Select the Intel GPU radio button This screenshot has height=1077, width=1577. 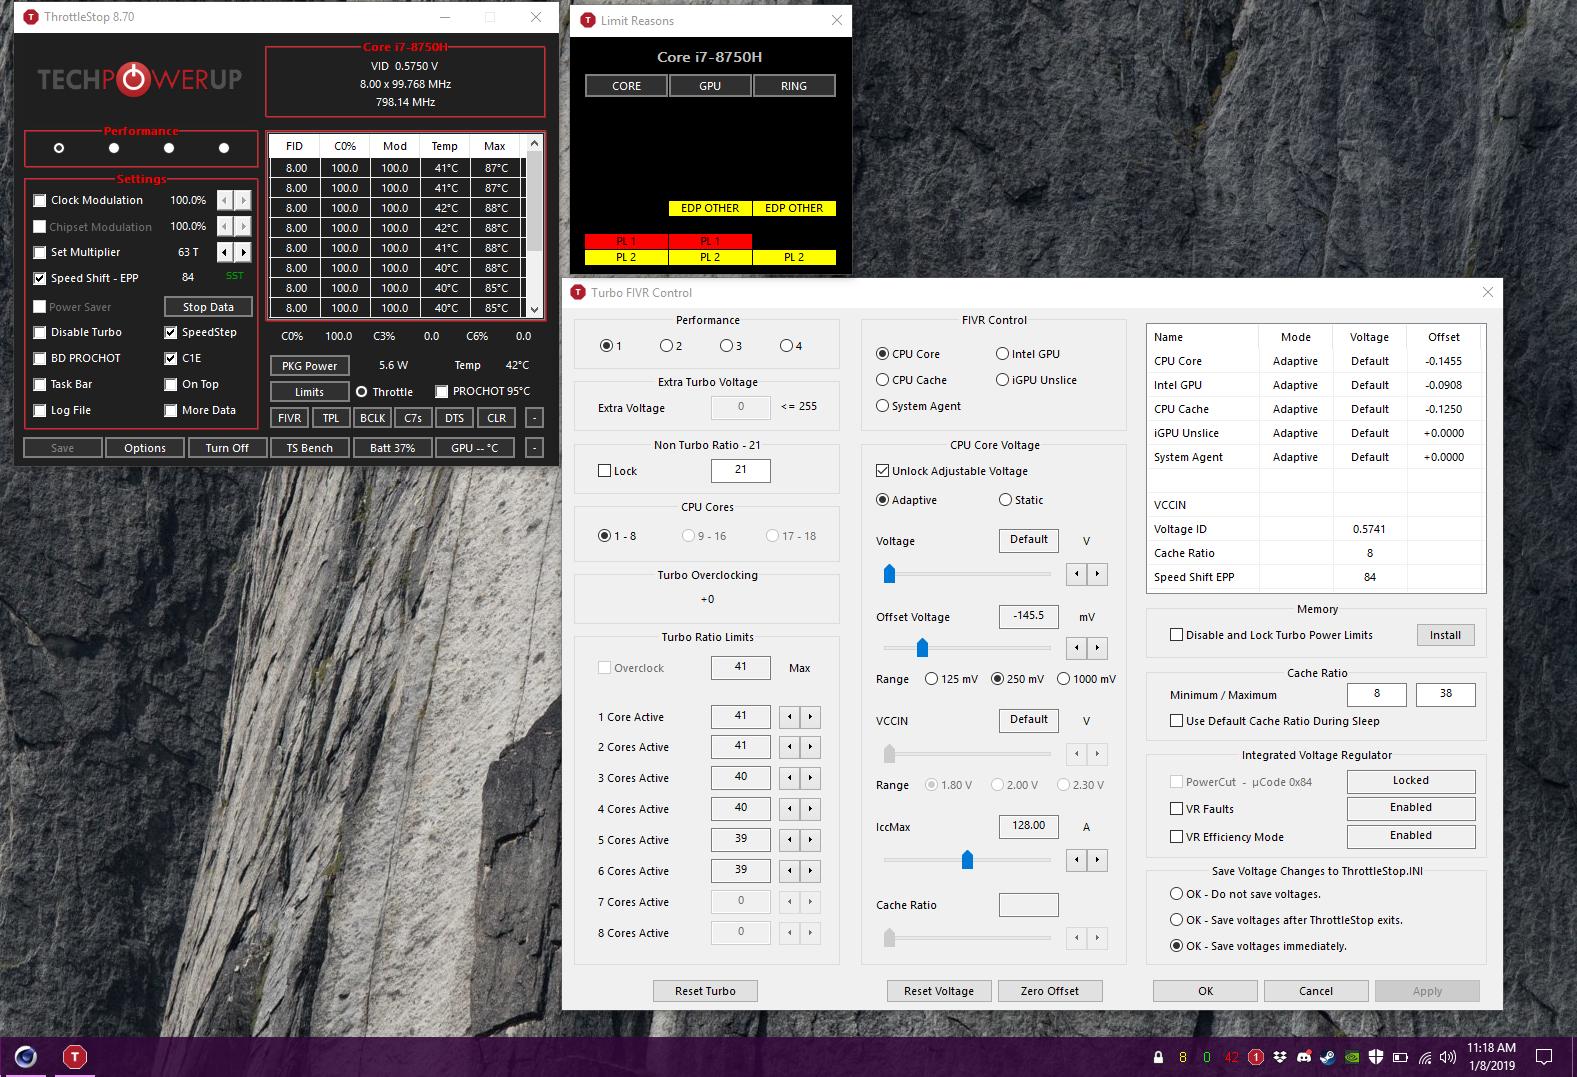[x=1002, y=354]
